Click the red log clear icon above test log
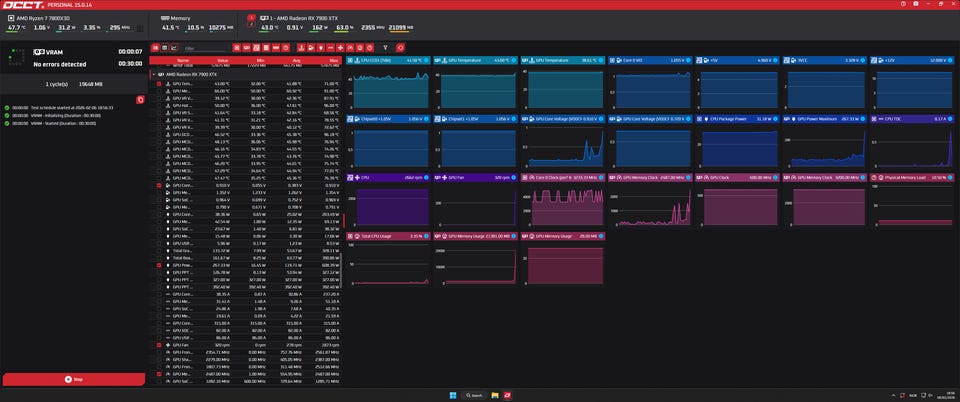960x402 pixels. coord(140,98)
